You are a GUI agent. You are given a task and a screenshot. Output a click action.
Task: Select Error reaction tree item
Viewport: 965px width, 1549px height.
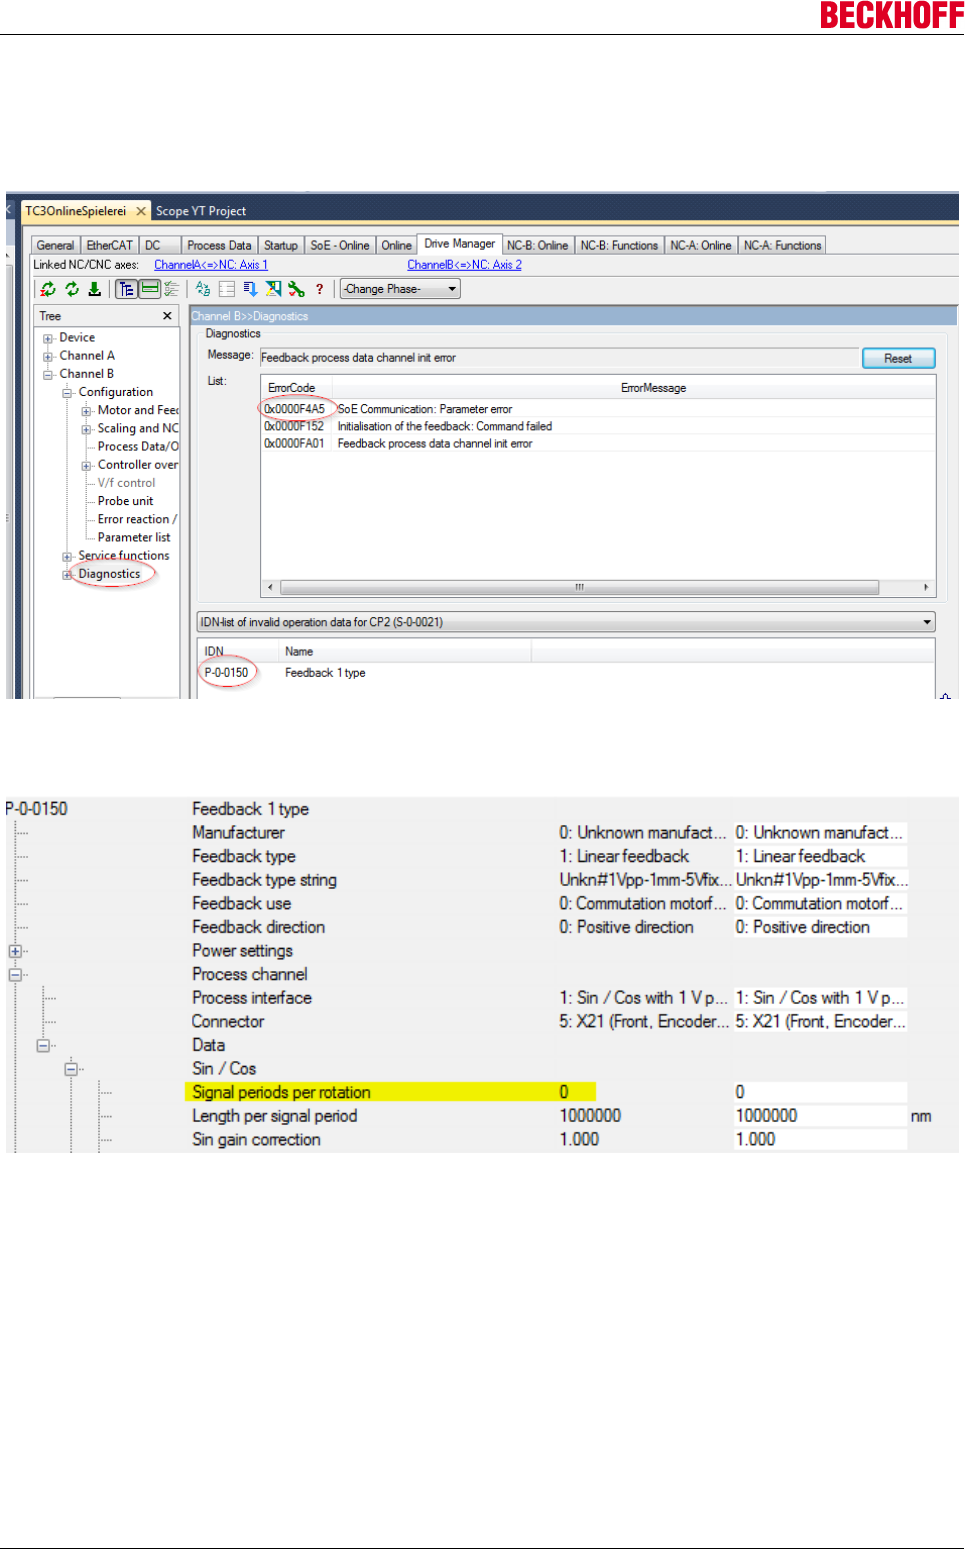pyautogui.click(x=137, y=519)
